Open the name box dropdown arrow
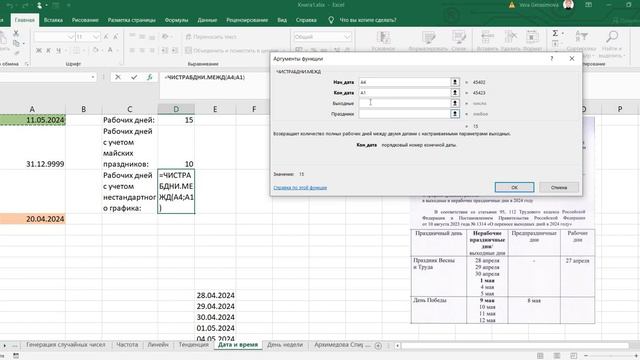This screenshot has height=360, width=640. (93, 77)
